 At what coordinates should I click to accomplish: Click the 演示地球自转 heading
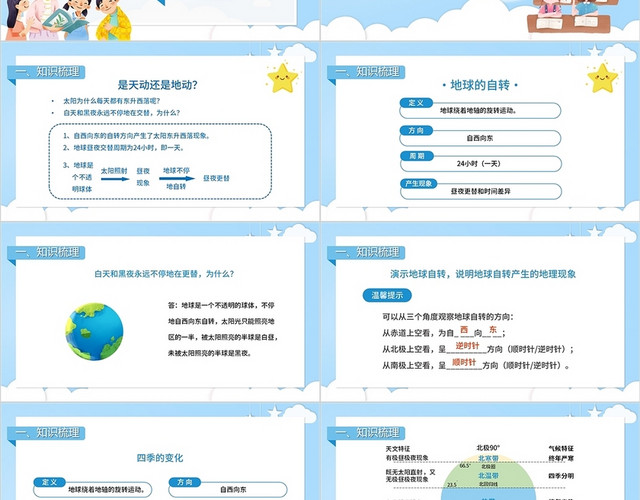(x=483, y=274)
